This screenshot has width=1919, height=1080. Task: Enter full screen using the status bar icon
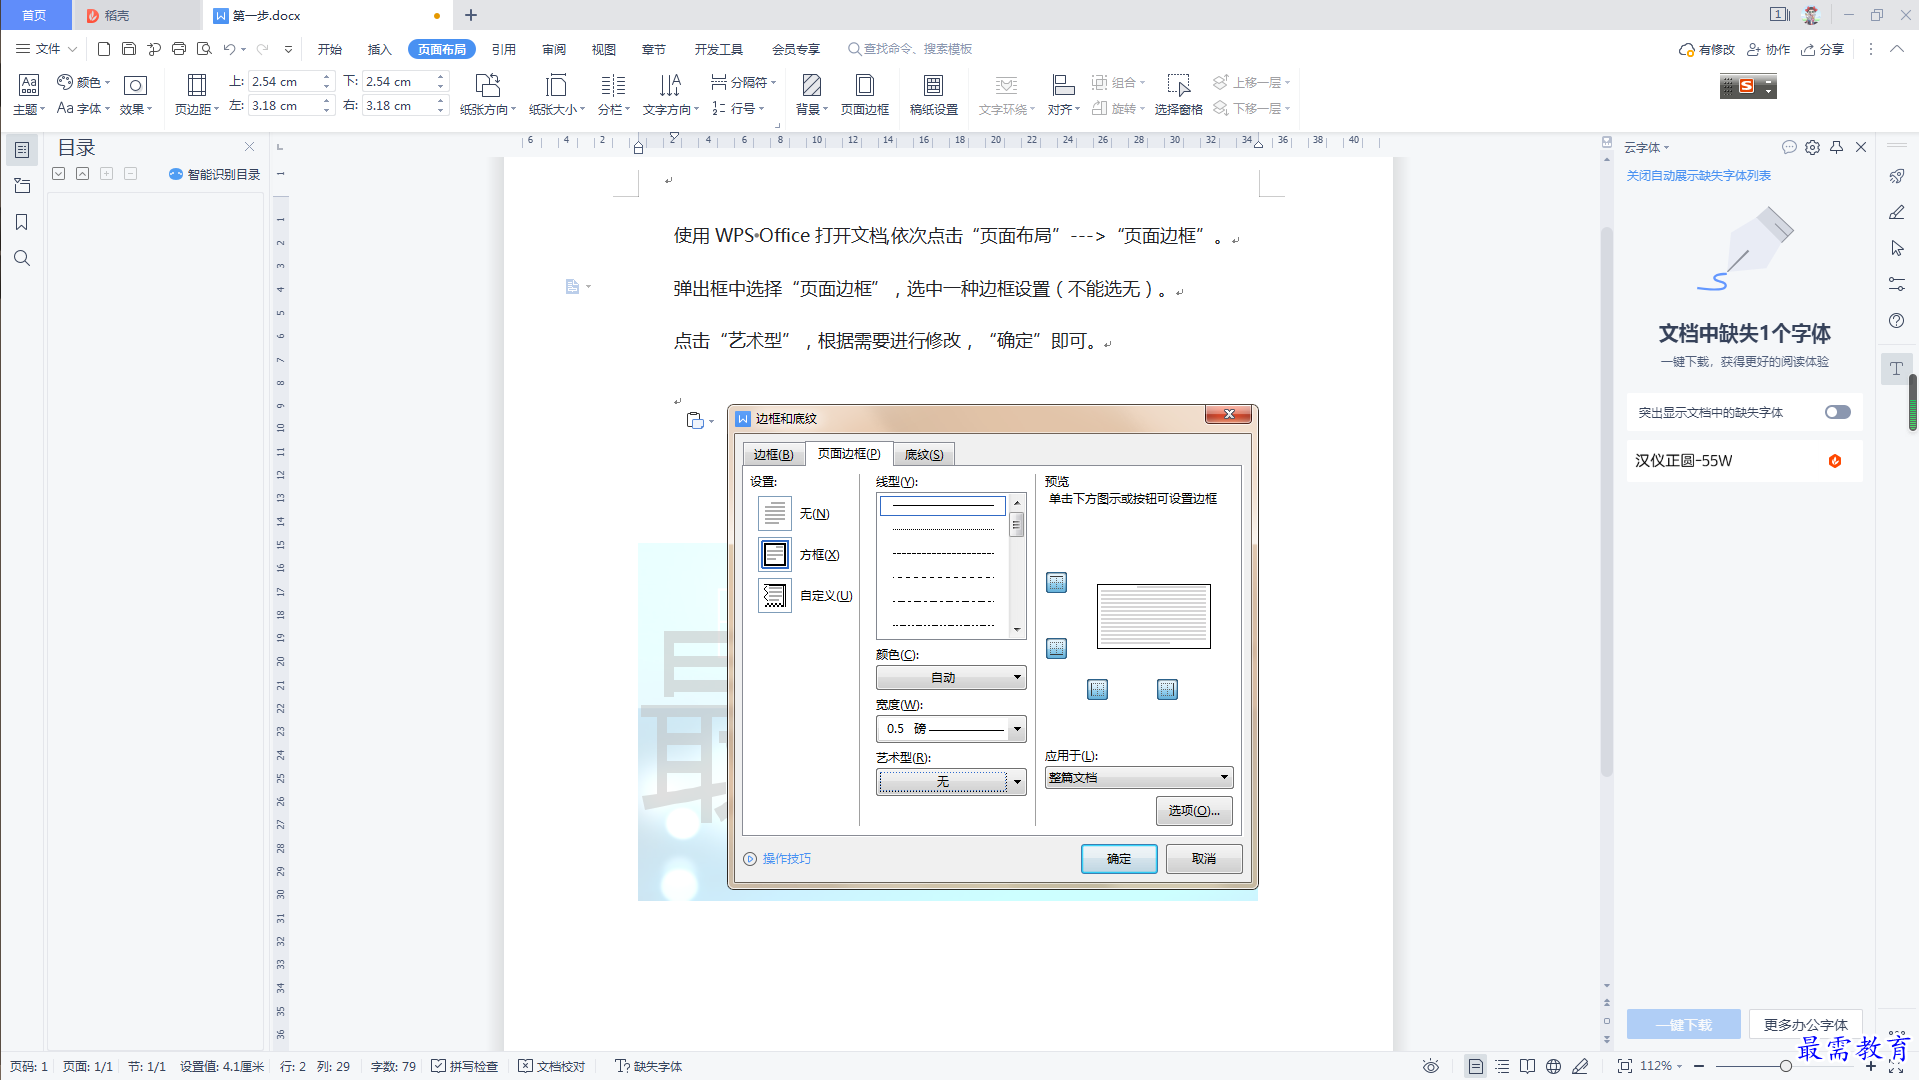point(1896,1066)
